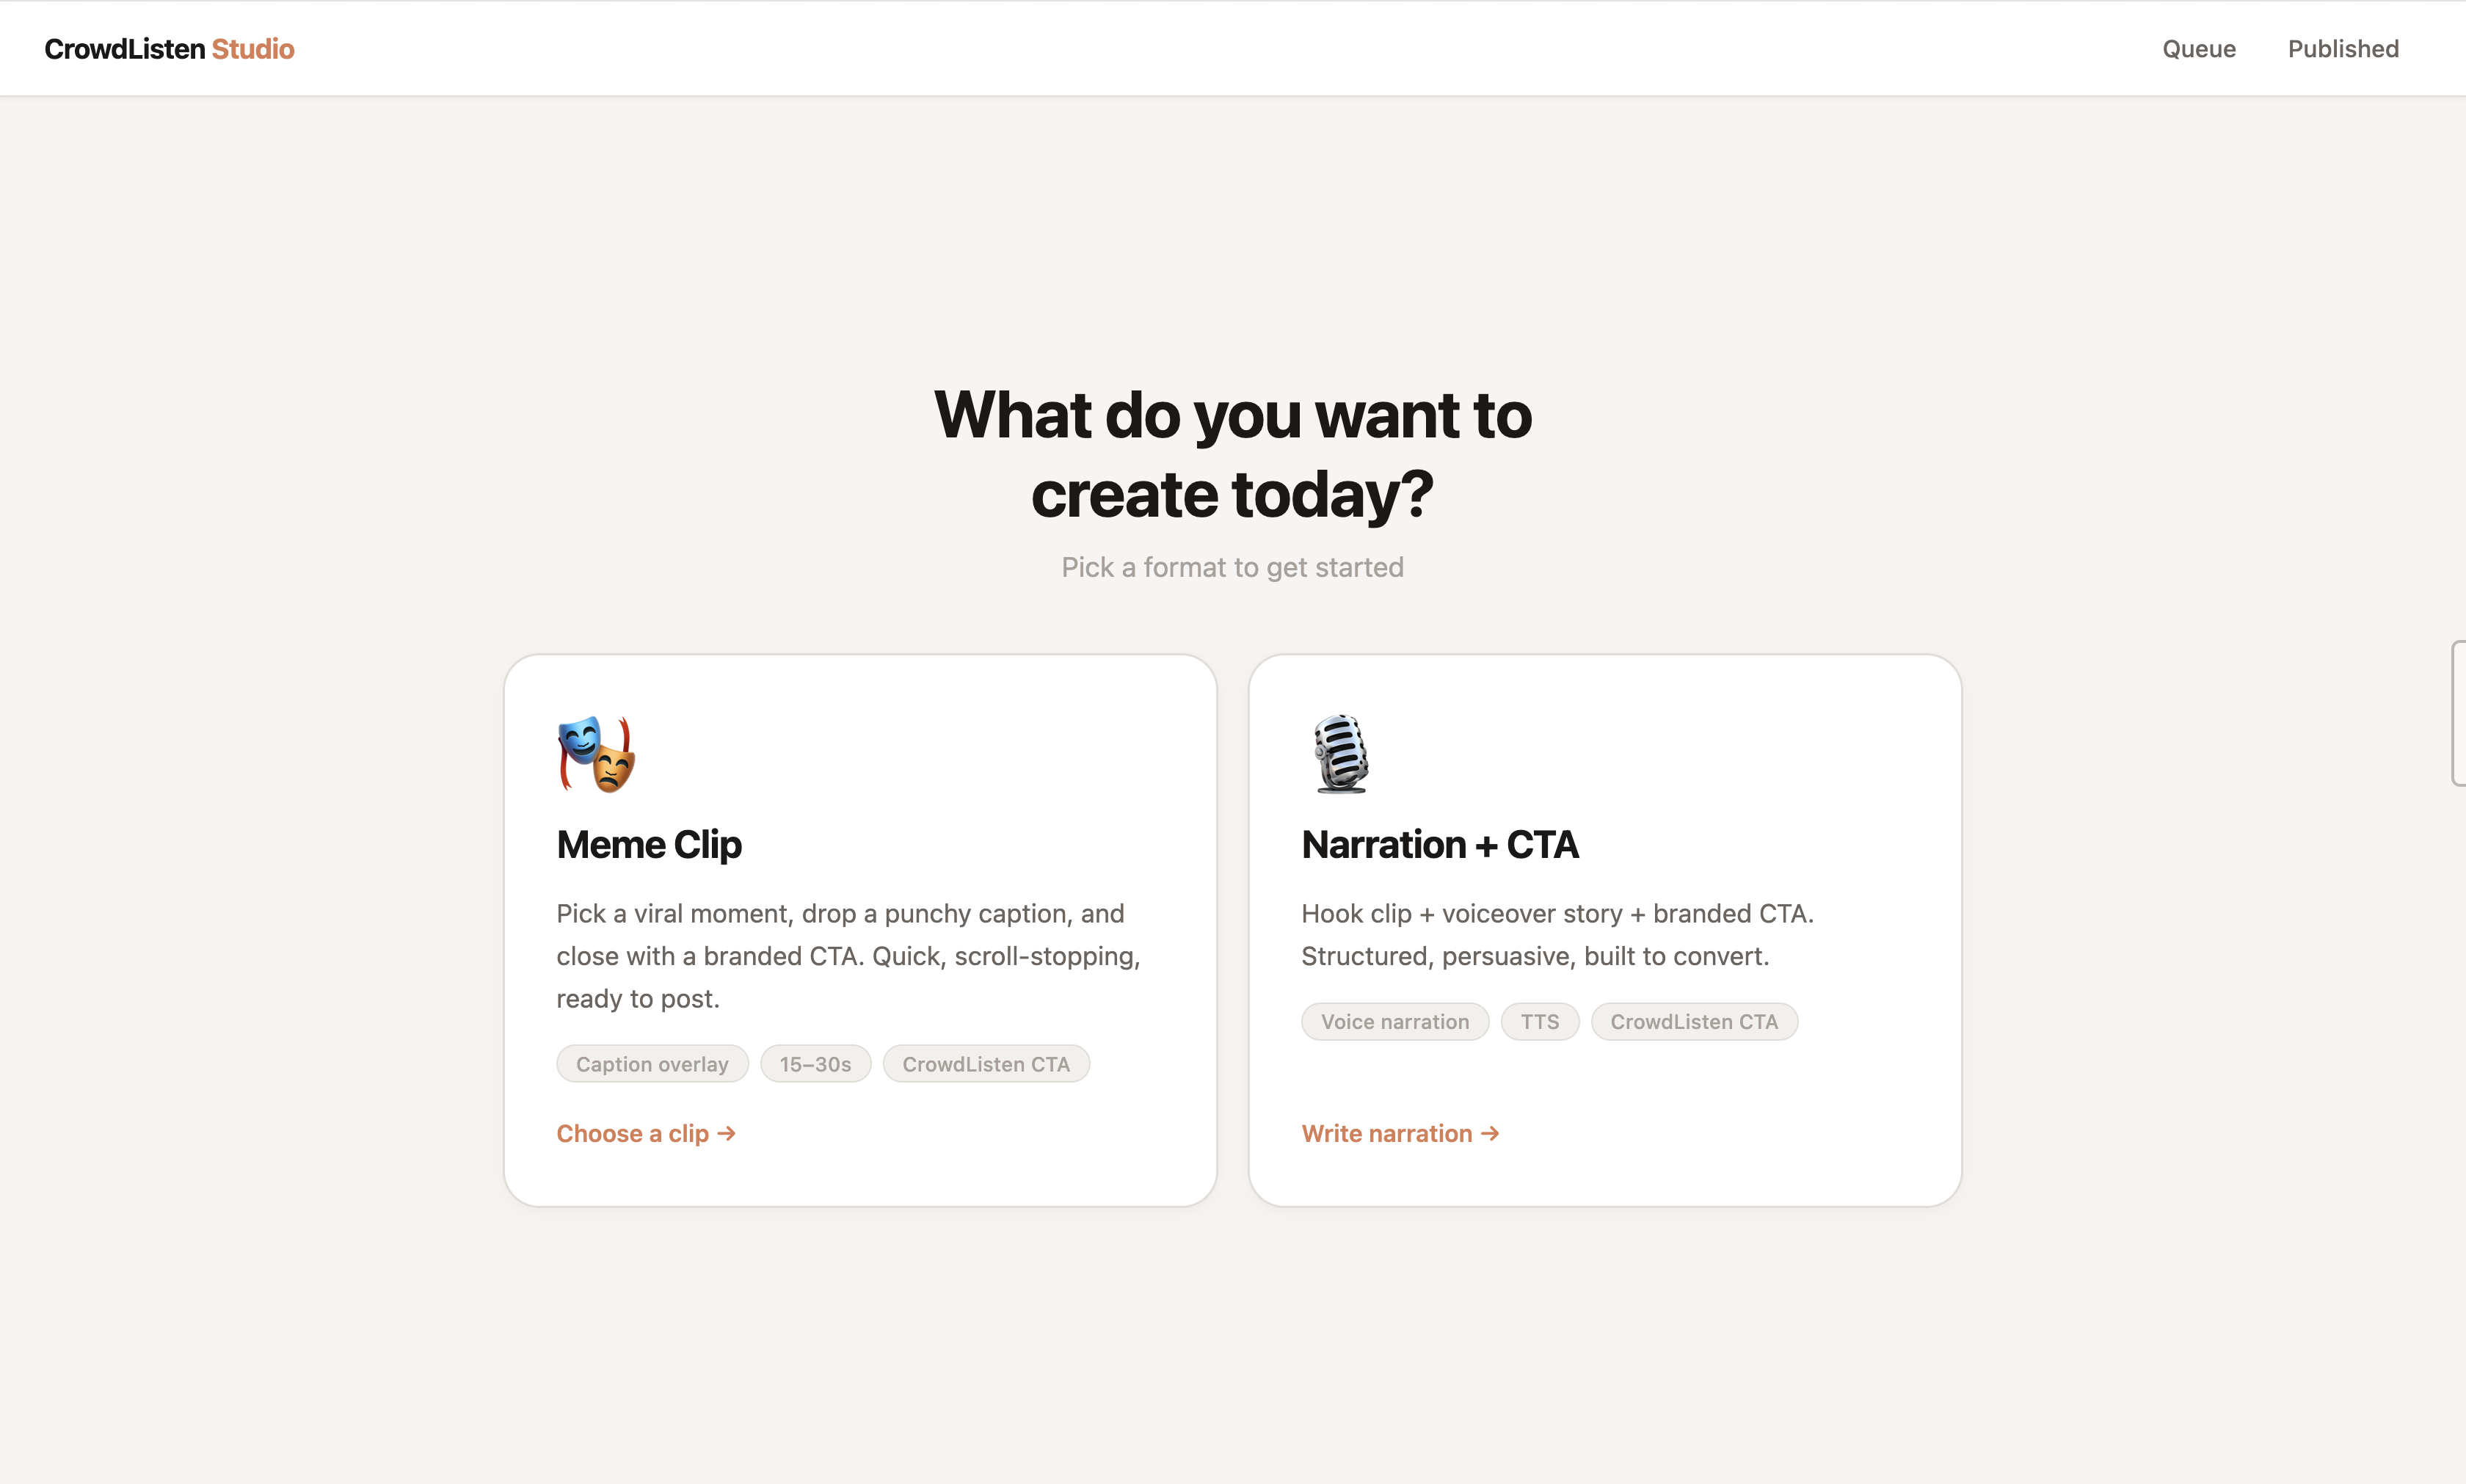Select the Meme Clip card title

click(649, 845)
